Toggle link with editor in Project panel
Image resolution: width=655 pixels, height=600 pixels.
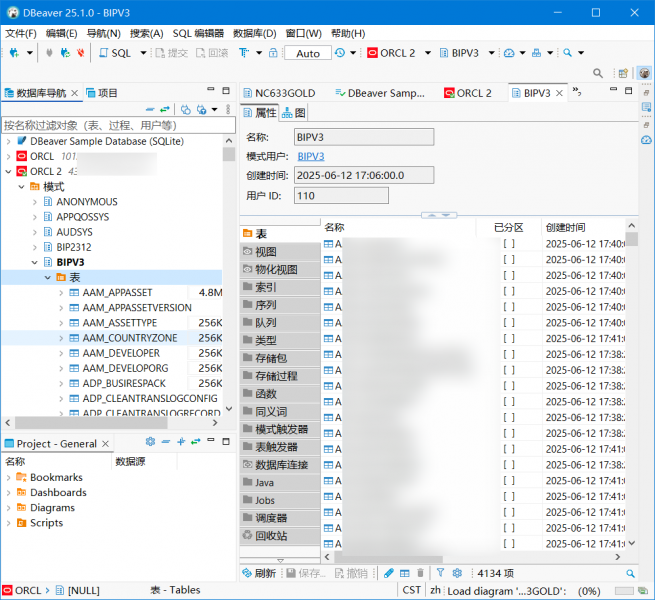point(195,442)
